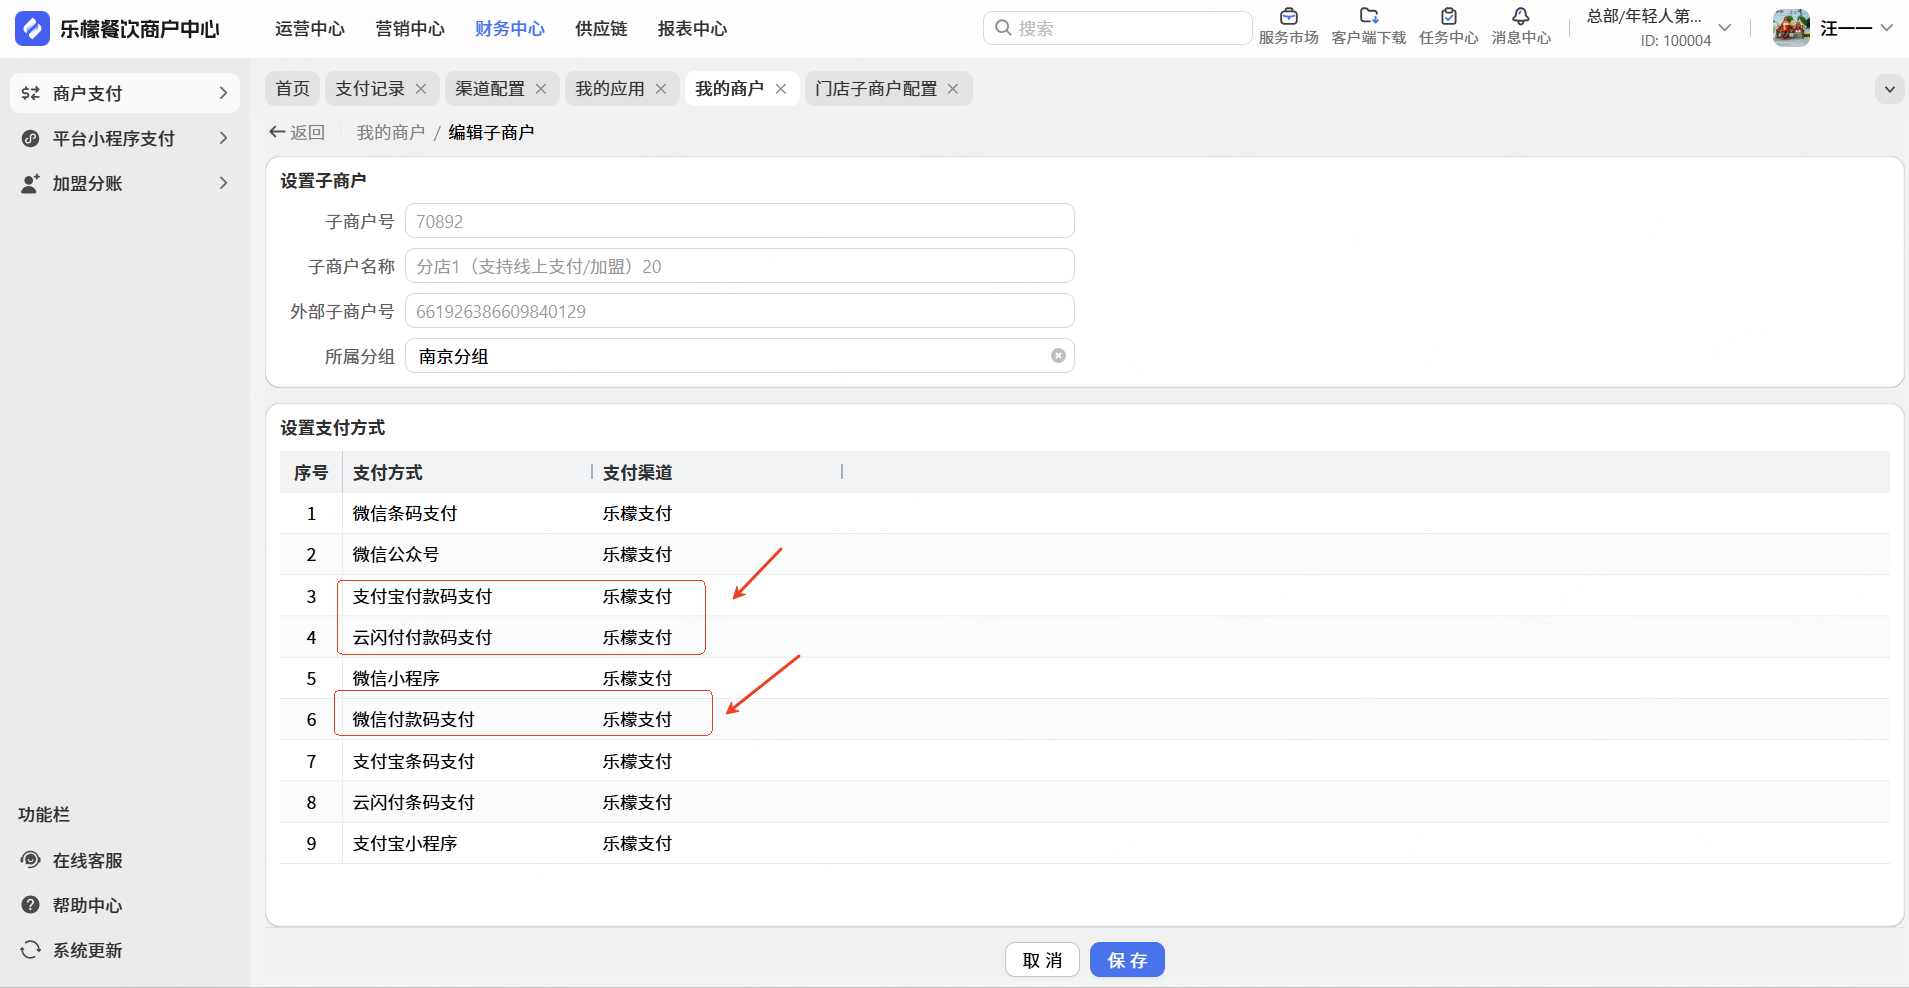Switch to the 首页 tab

pyautogui.click(x=293, y=89)
